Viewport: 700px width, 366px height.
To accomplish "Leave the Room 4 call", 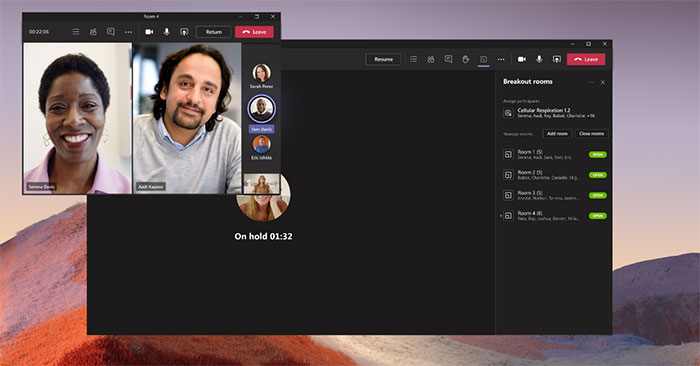I will tap(254, 32).
